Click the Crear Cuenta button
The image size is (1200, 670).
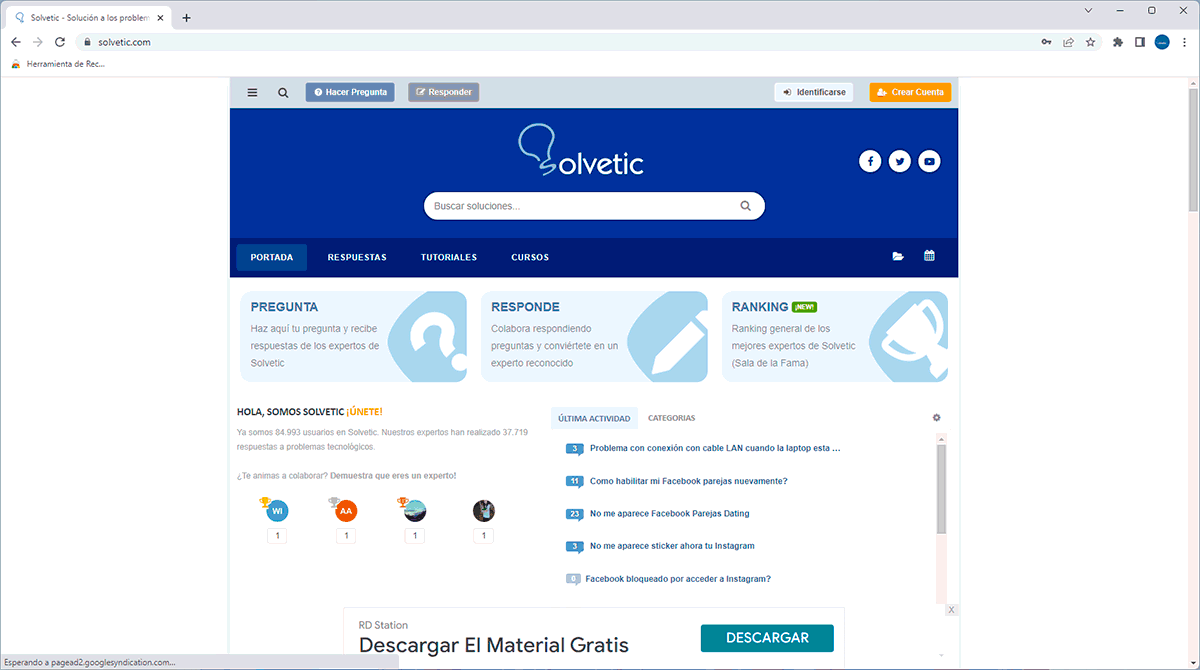(910, 92)
